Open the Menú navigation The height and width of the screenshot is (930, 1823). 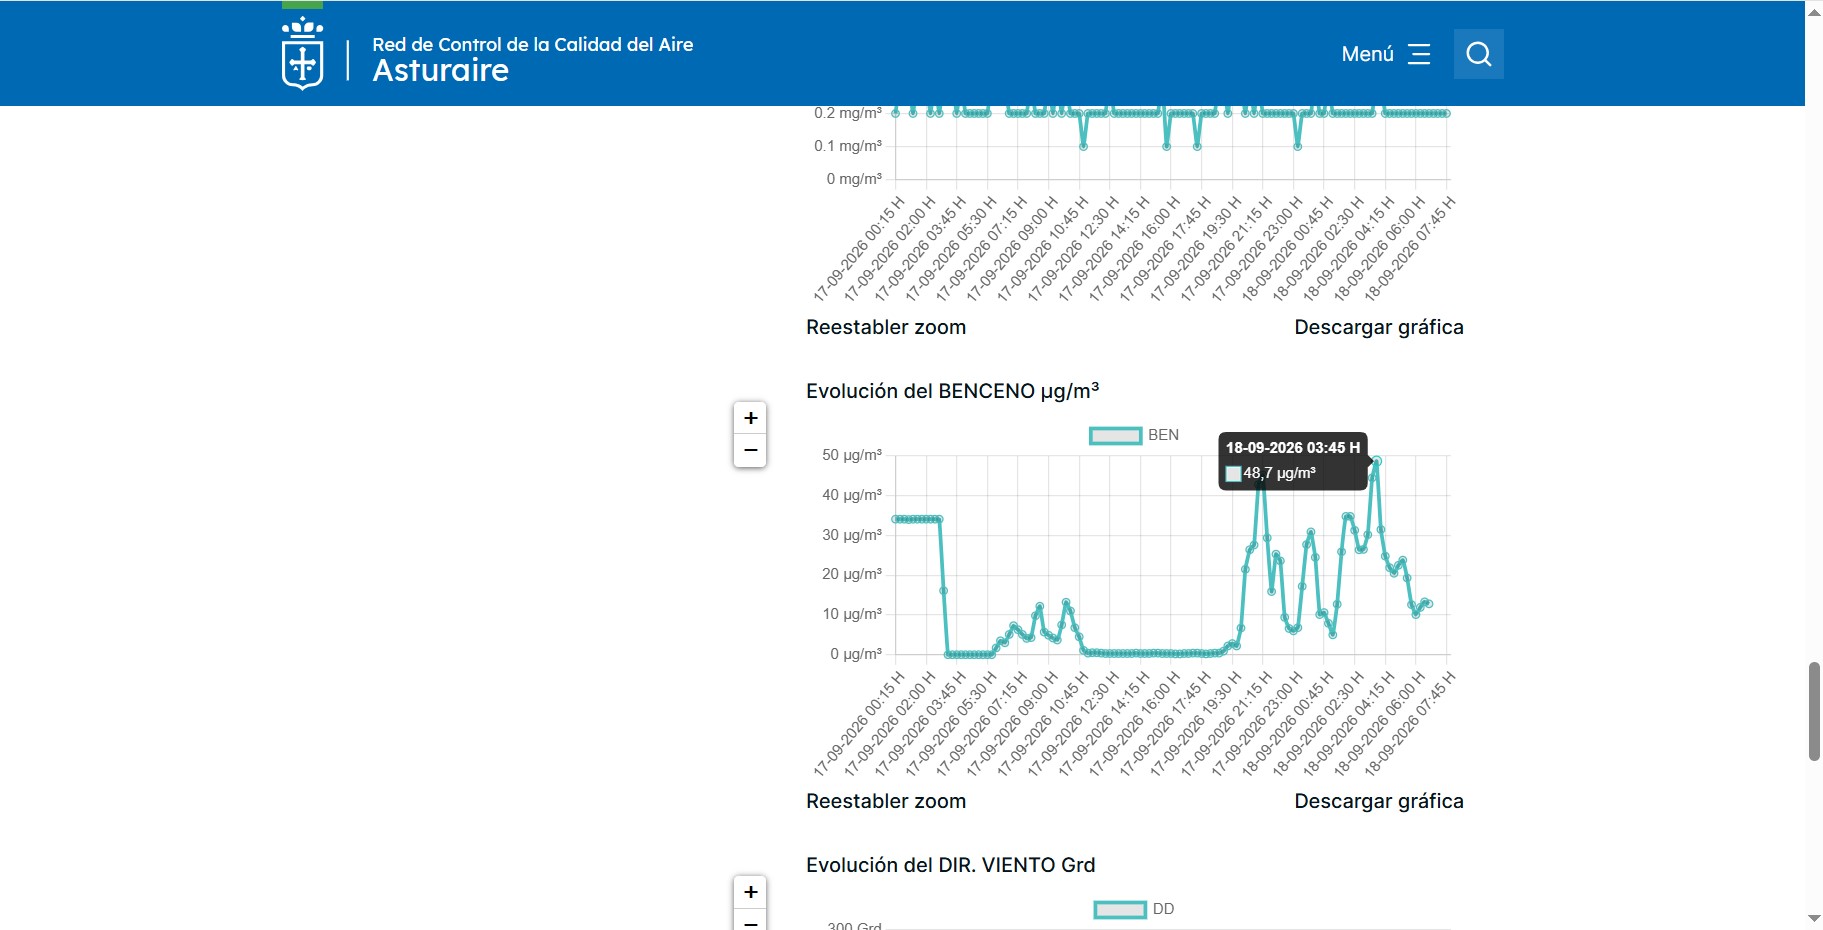[x=1386, y=54]
